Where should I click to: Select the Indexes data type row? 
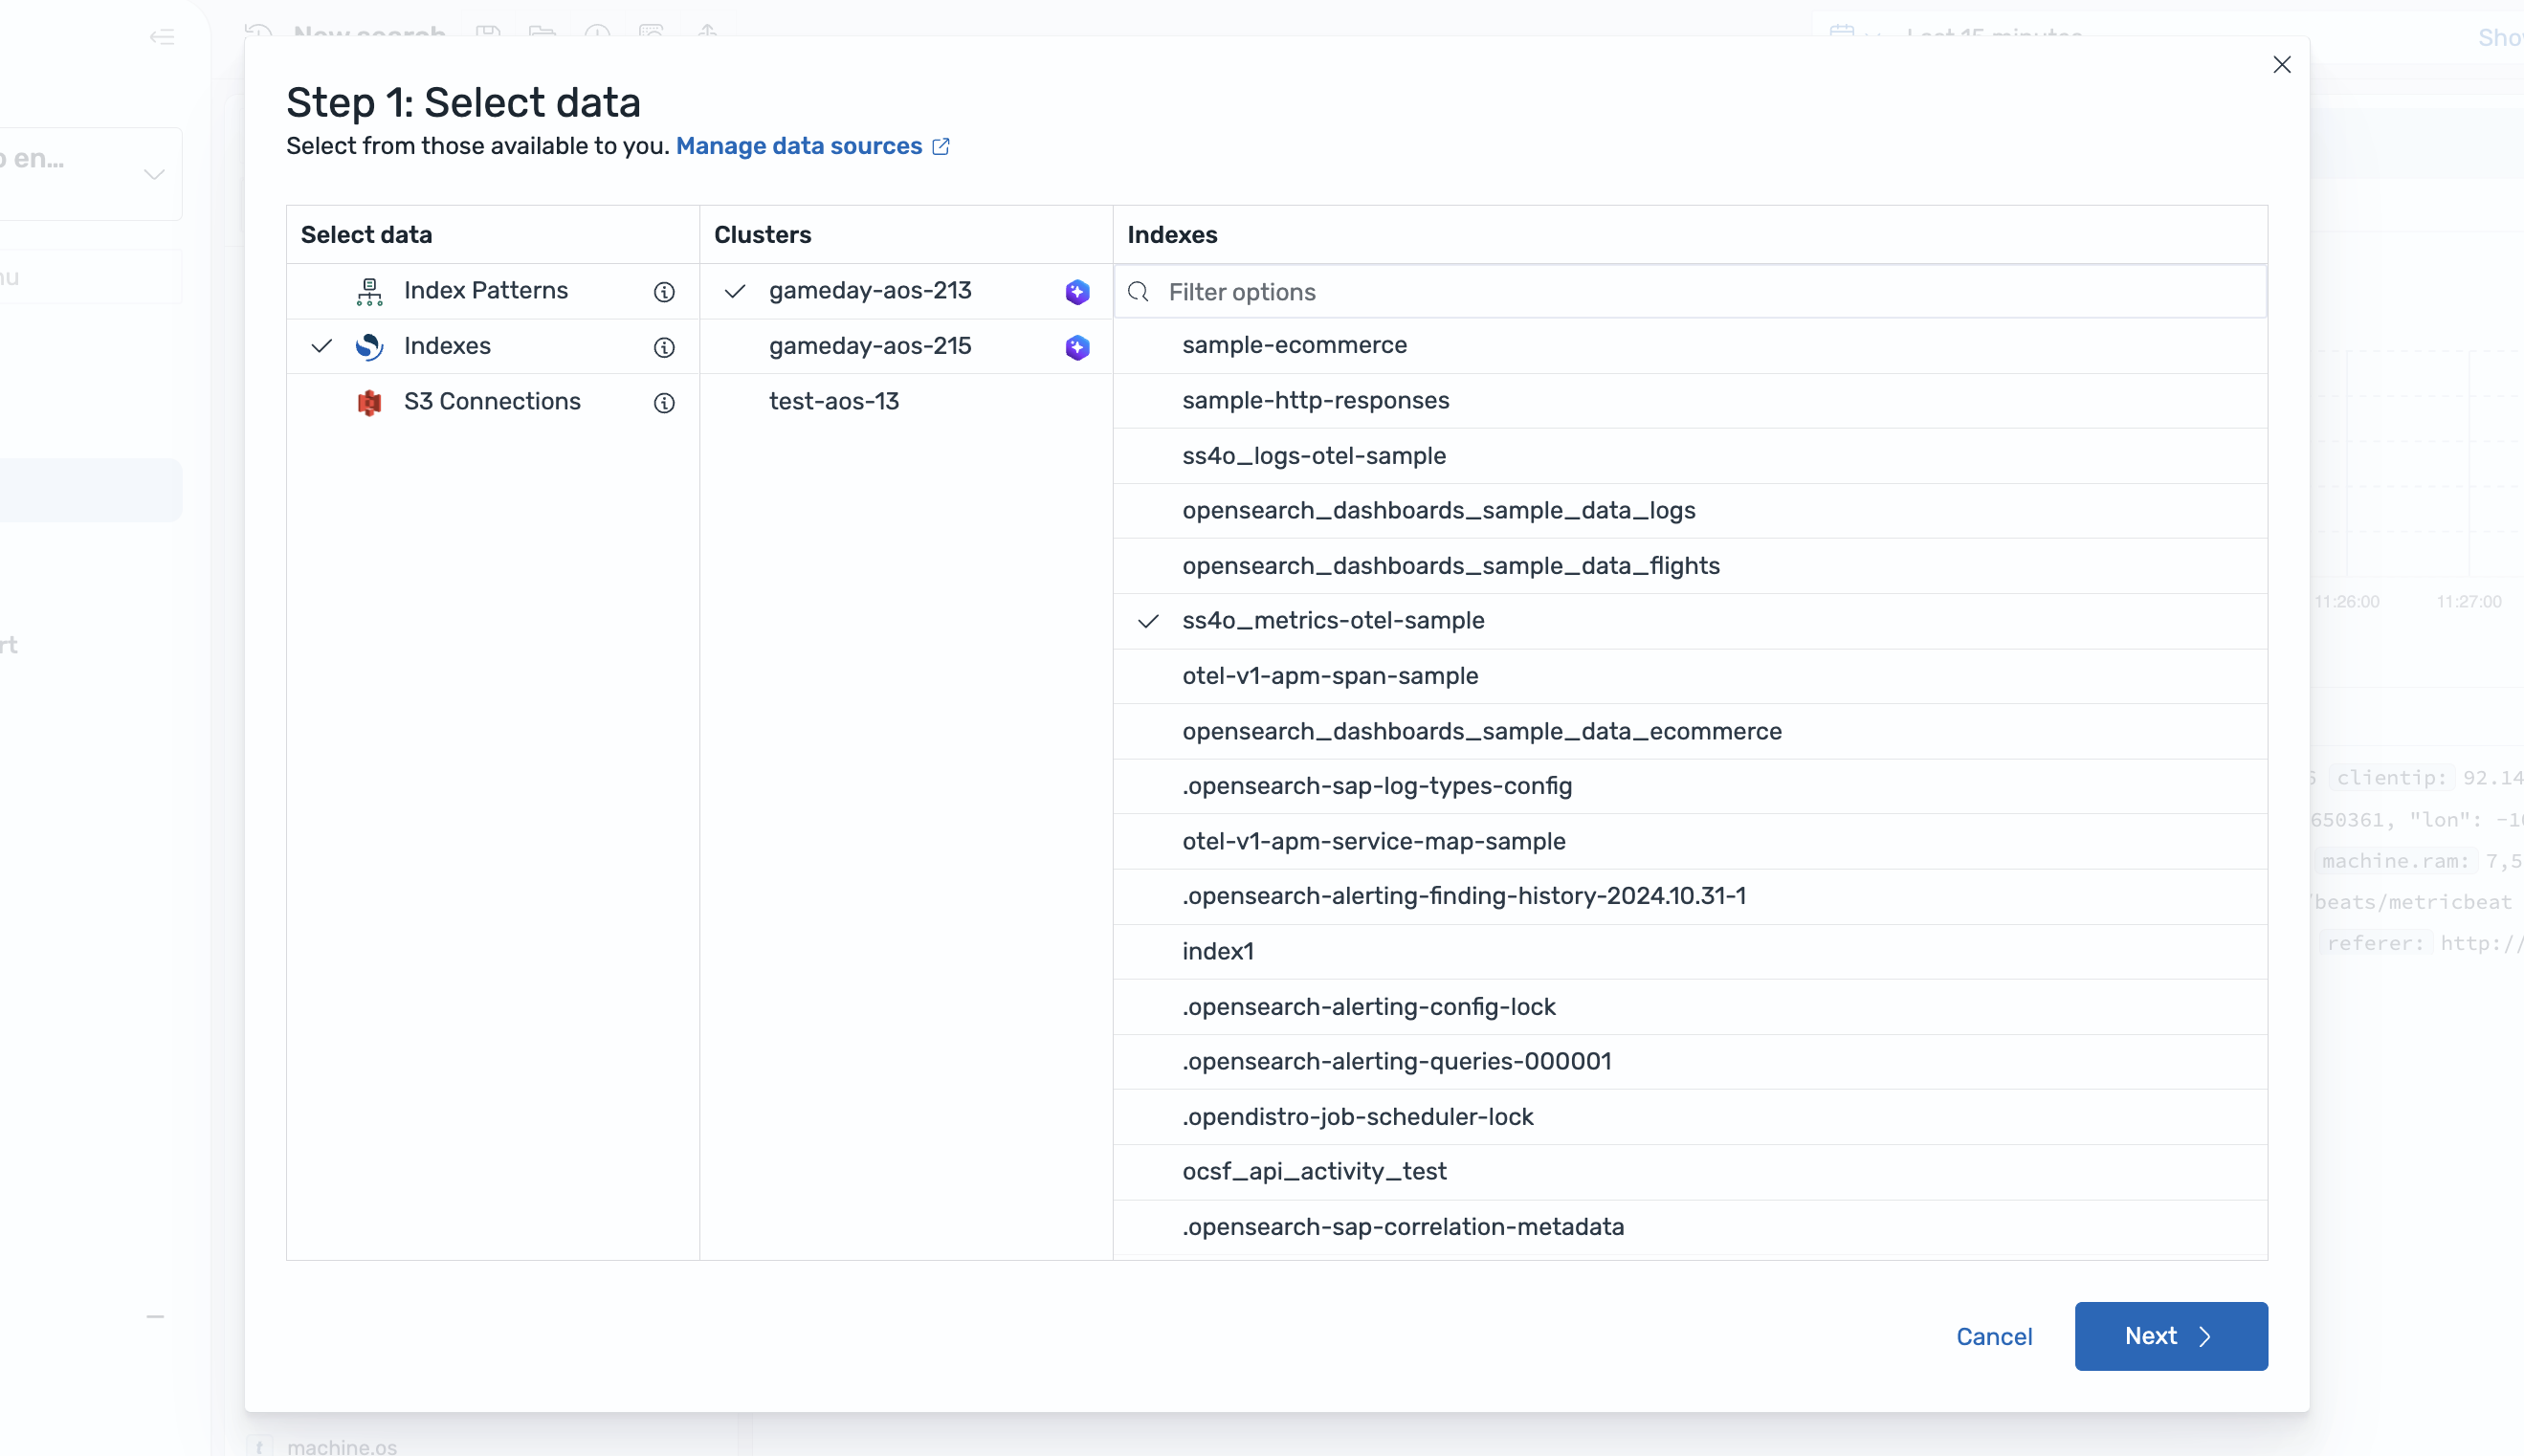[x=447, y=346]
